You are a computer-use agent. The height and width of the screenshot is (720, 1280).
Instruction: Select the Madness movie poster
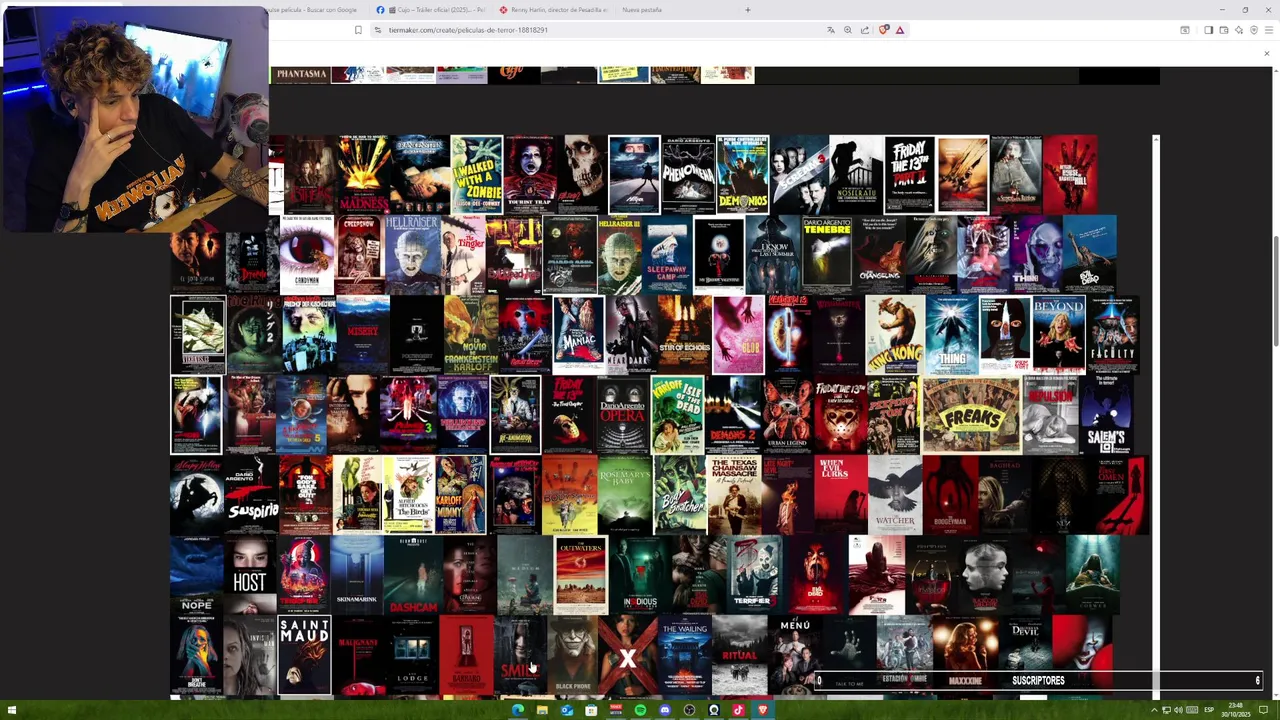(363, 175)
